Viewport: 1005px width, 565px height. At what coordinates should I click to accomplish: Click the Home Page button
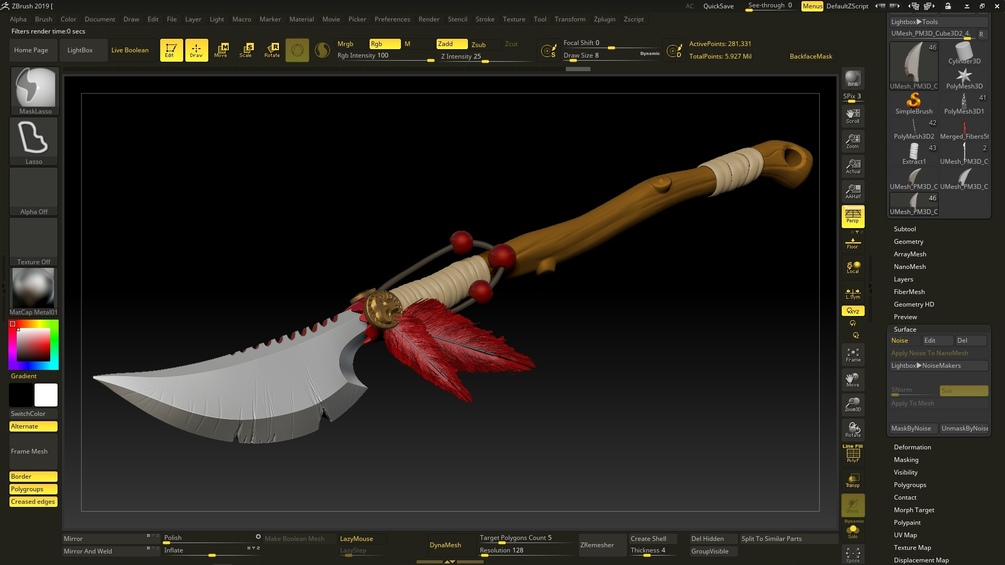[x=31, y=50]
